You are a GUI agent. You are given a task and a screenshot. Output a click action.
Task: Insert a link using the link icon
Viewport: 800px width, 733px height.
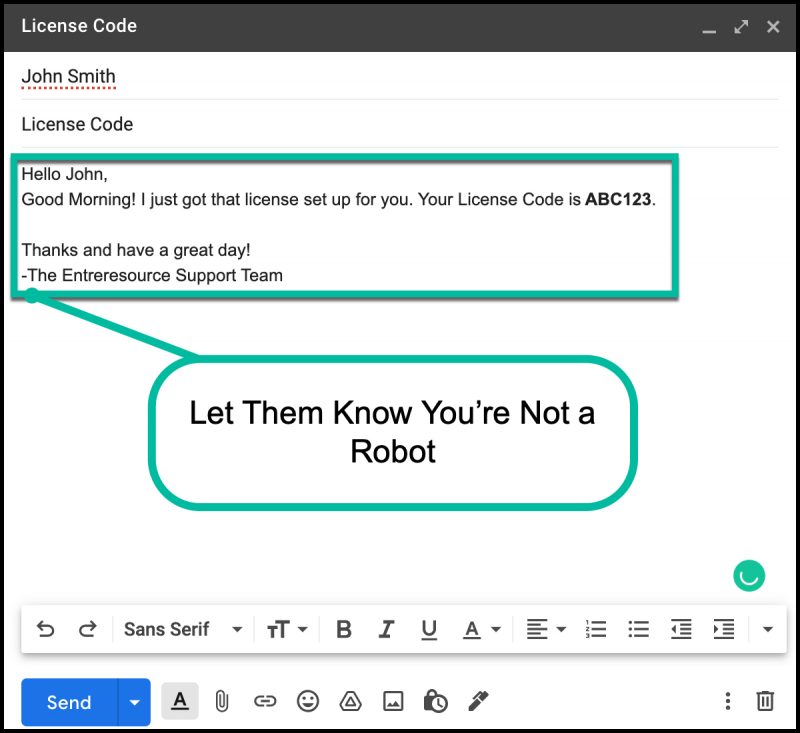(265, 701)
